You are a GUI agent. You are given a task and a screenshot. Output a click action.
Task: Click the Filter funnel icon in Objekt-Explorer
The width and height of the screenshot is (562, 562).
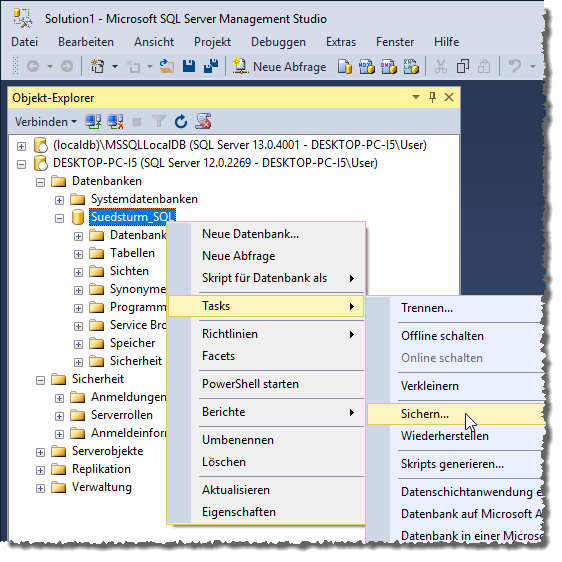[x=159, y=122]
